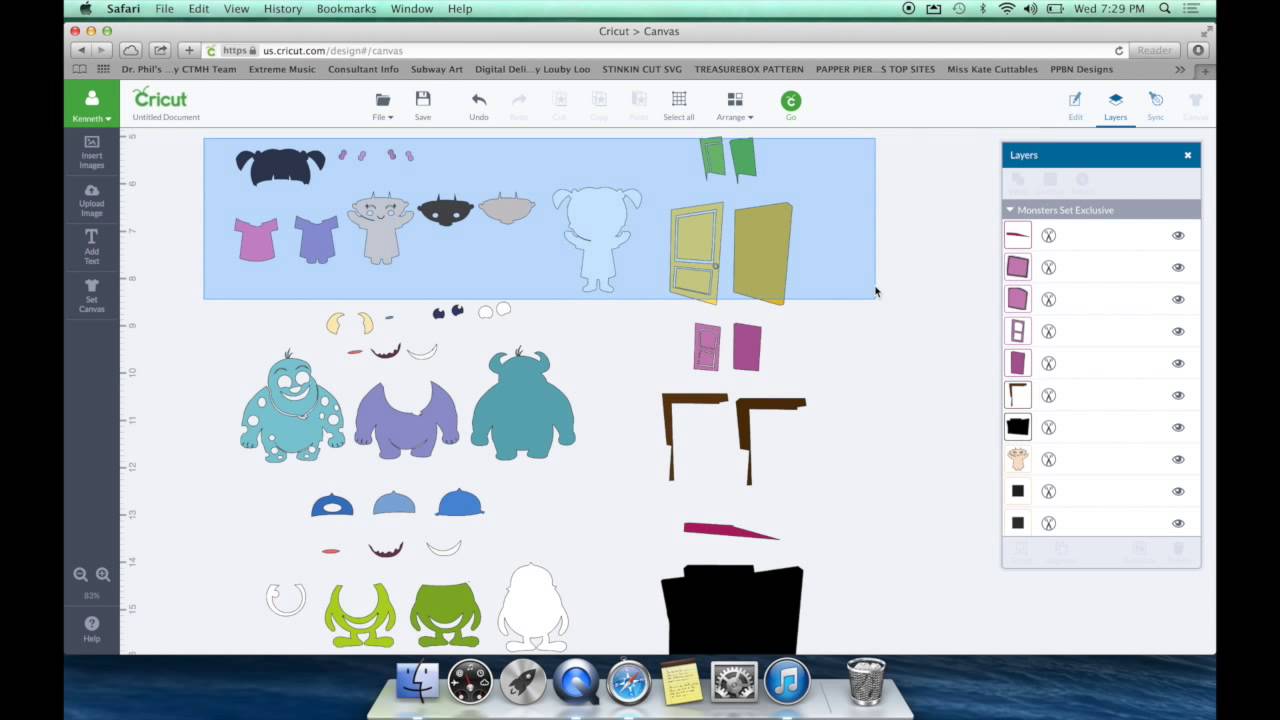The image size is (1280, 720).
Task: Hide the red line layer
Action: pos(1178,236)
